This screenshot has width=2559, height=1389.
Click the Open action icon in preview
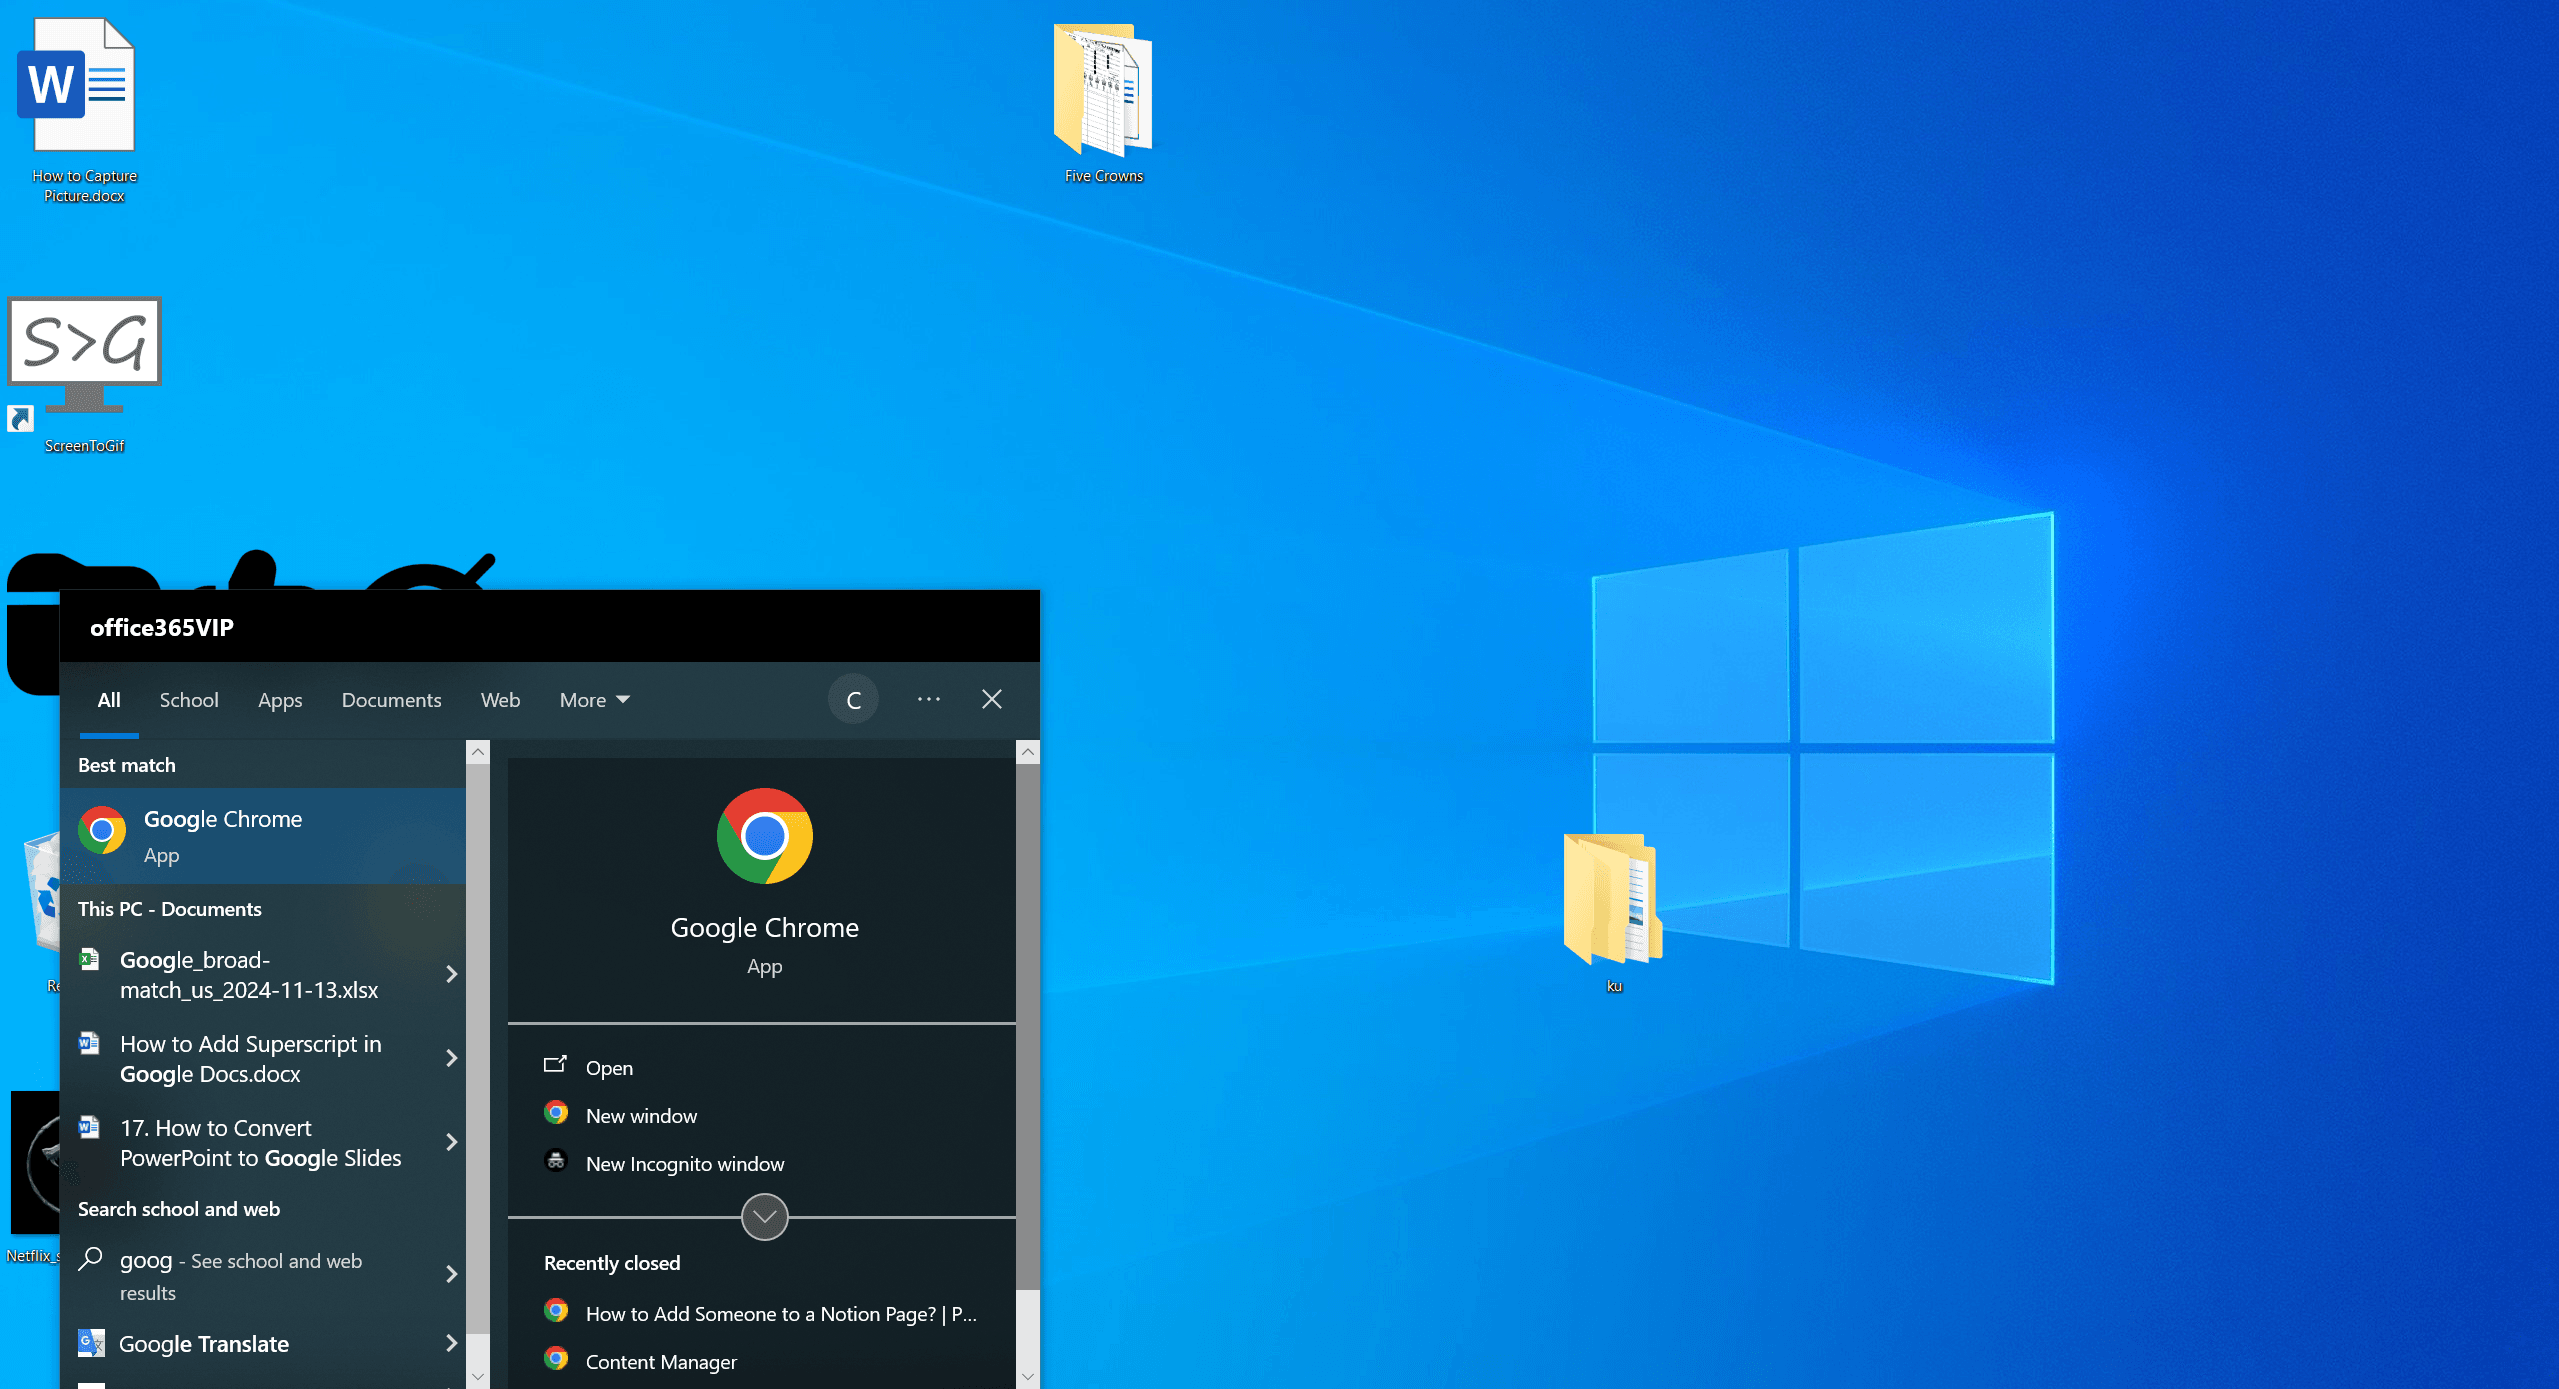(555, 1065)
